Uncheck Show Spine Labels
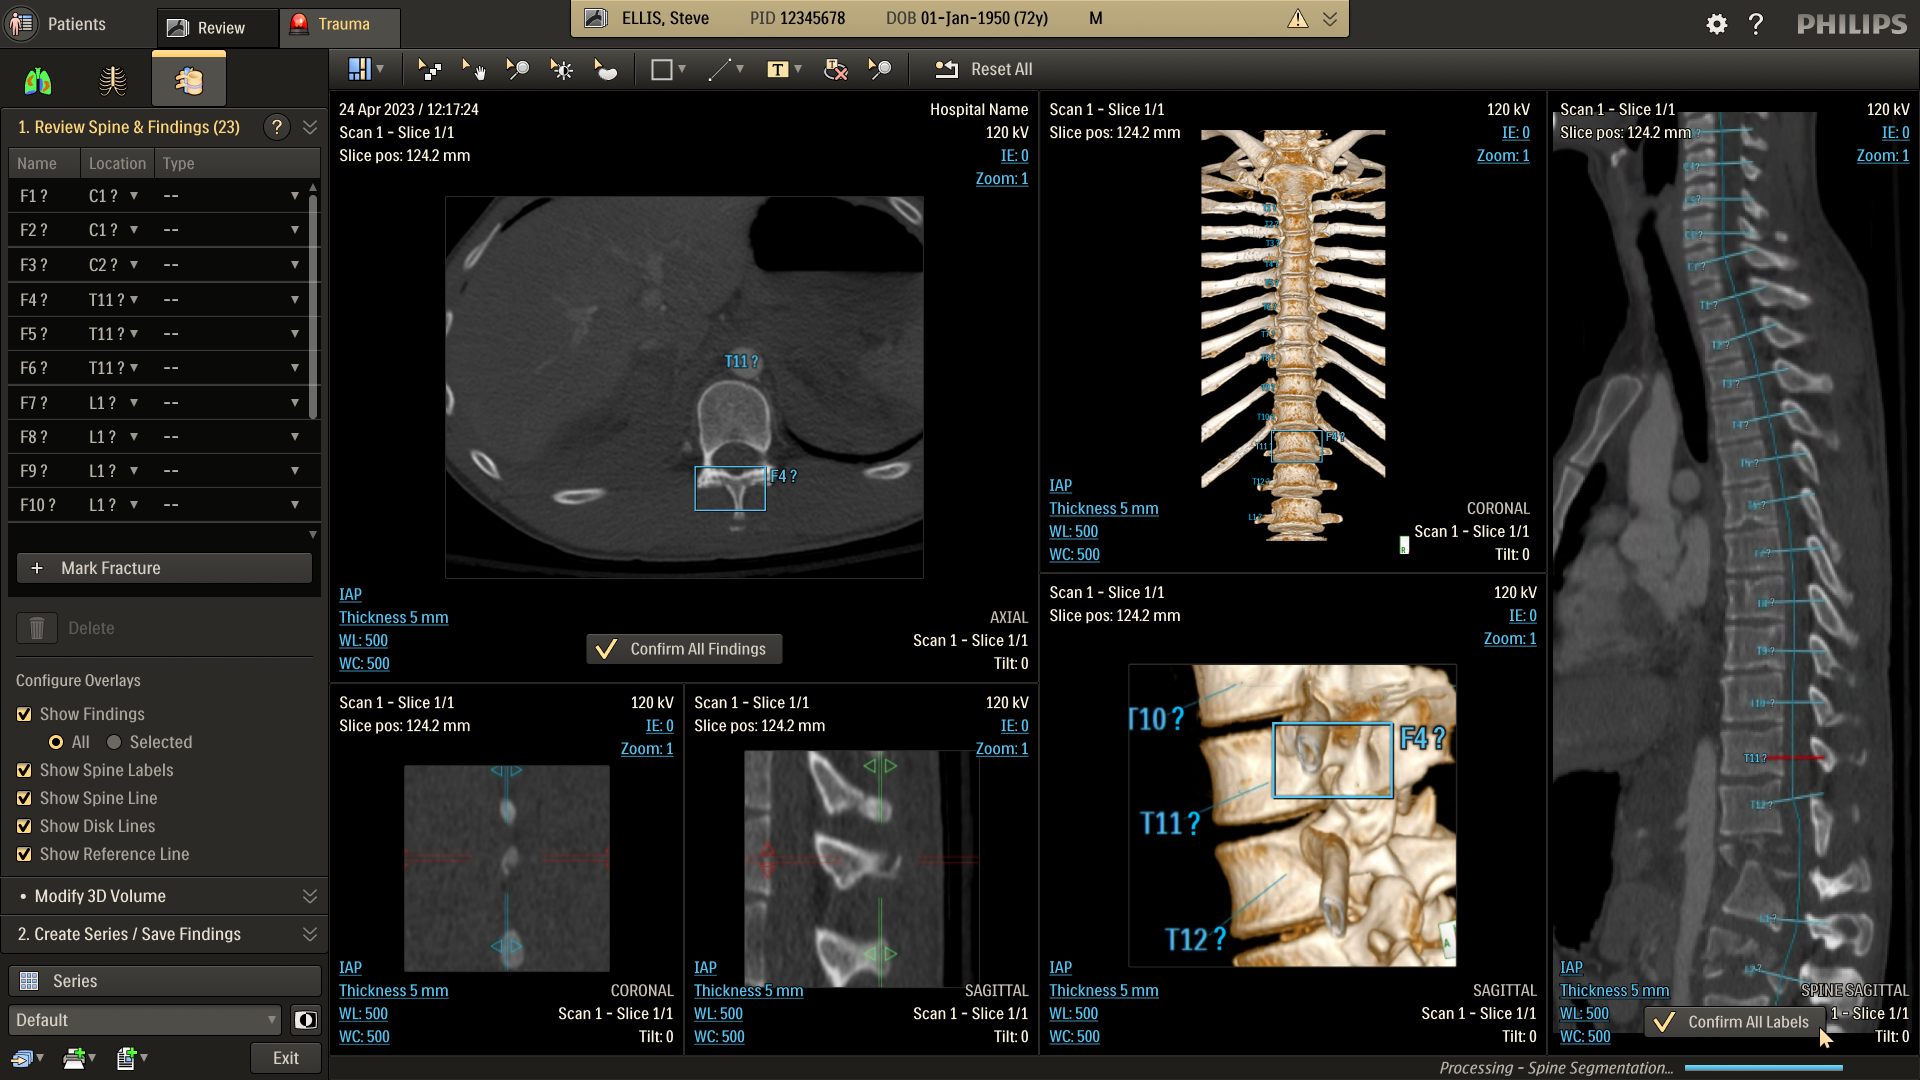The image size is (1920, 1080). 24,770
